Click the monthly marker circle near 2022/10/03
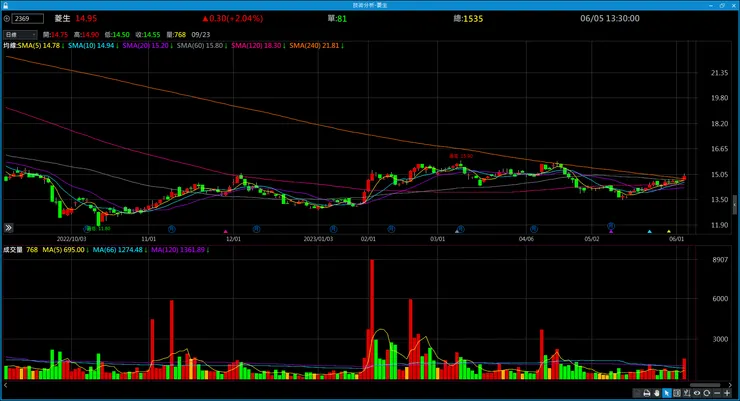The width and height of the screenshot is (740, 401). coord(87,229)
